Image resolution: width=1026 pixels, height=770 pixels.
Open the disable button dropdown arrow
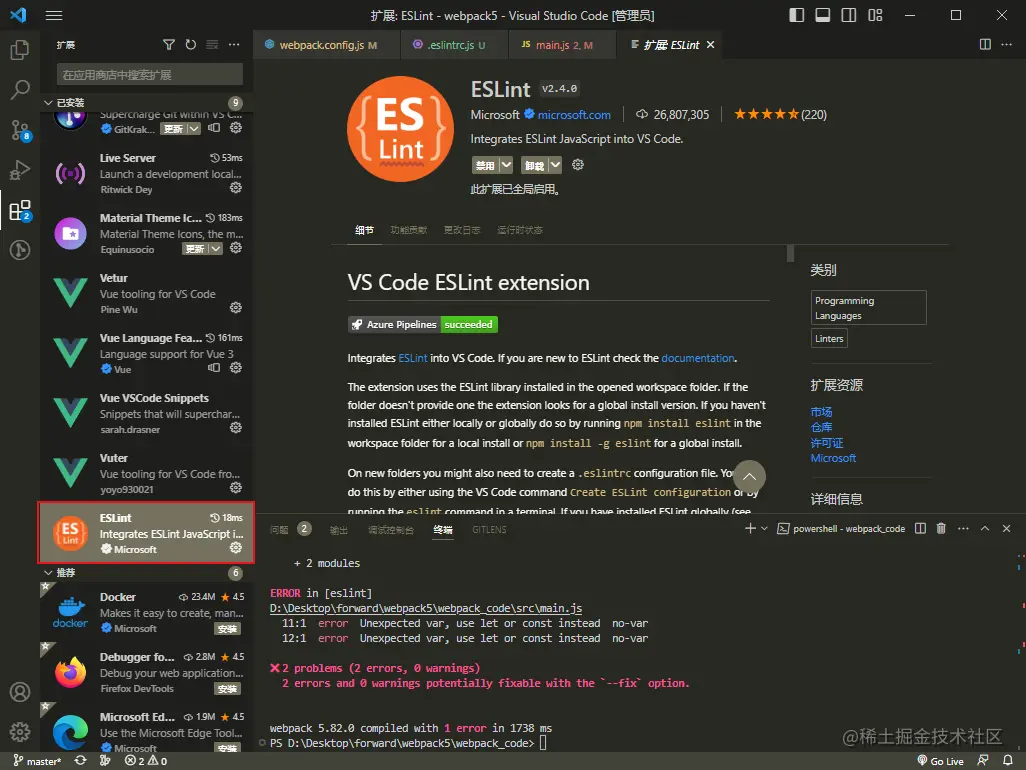[x=506, y=165]
